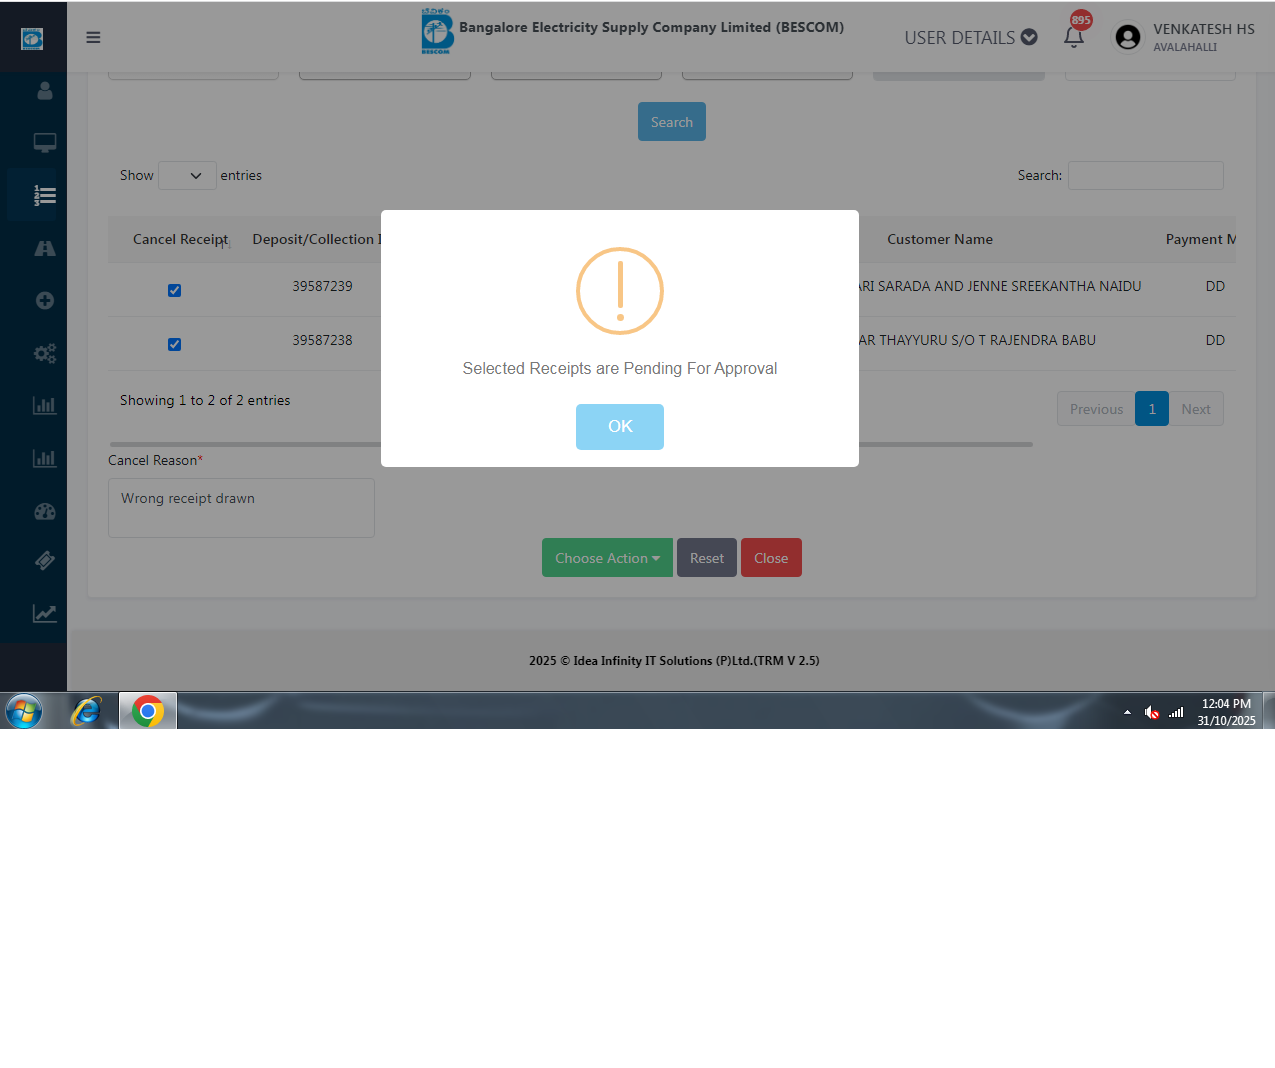This screenshot has width=1275, height=1068.
Task: Open the line chart sidebar icon
Action: coord(44,614)
